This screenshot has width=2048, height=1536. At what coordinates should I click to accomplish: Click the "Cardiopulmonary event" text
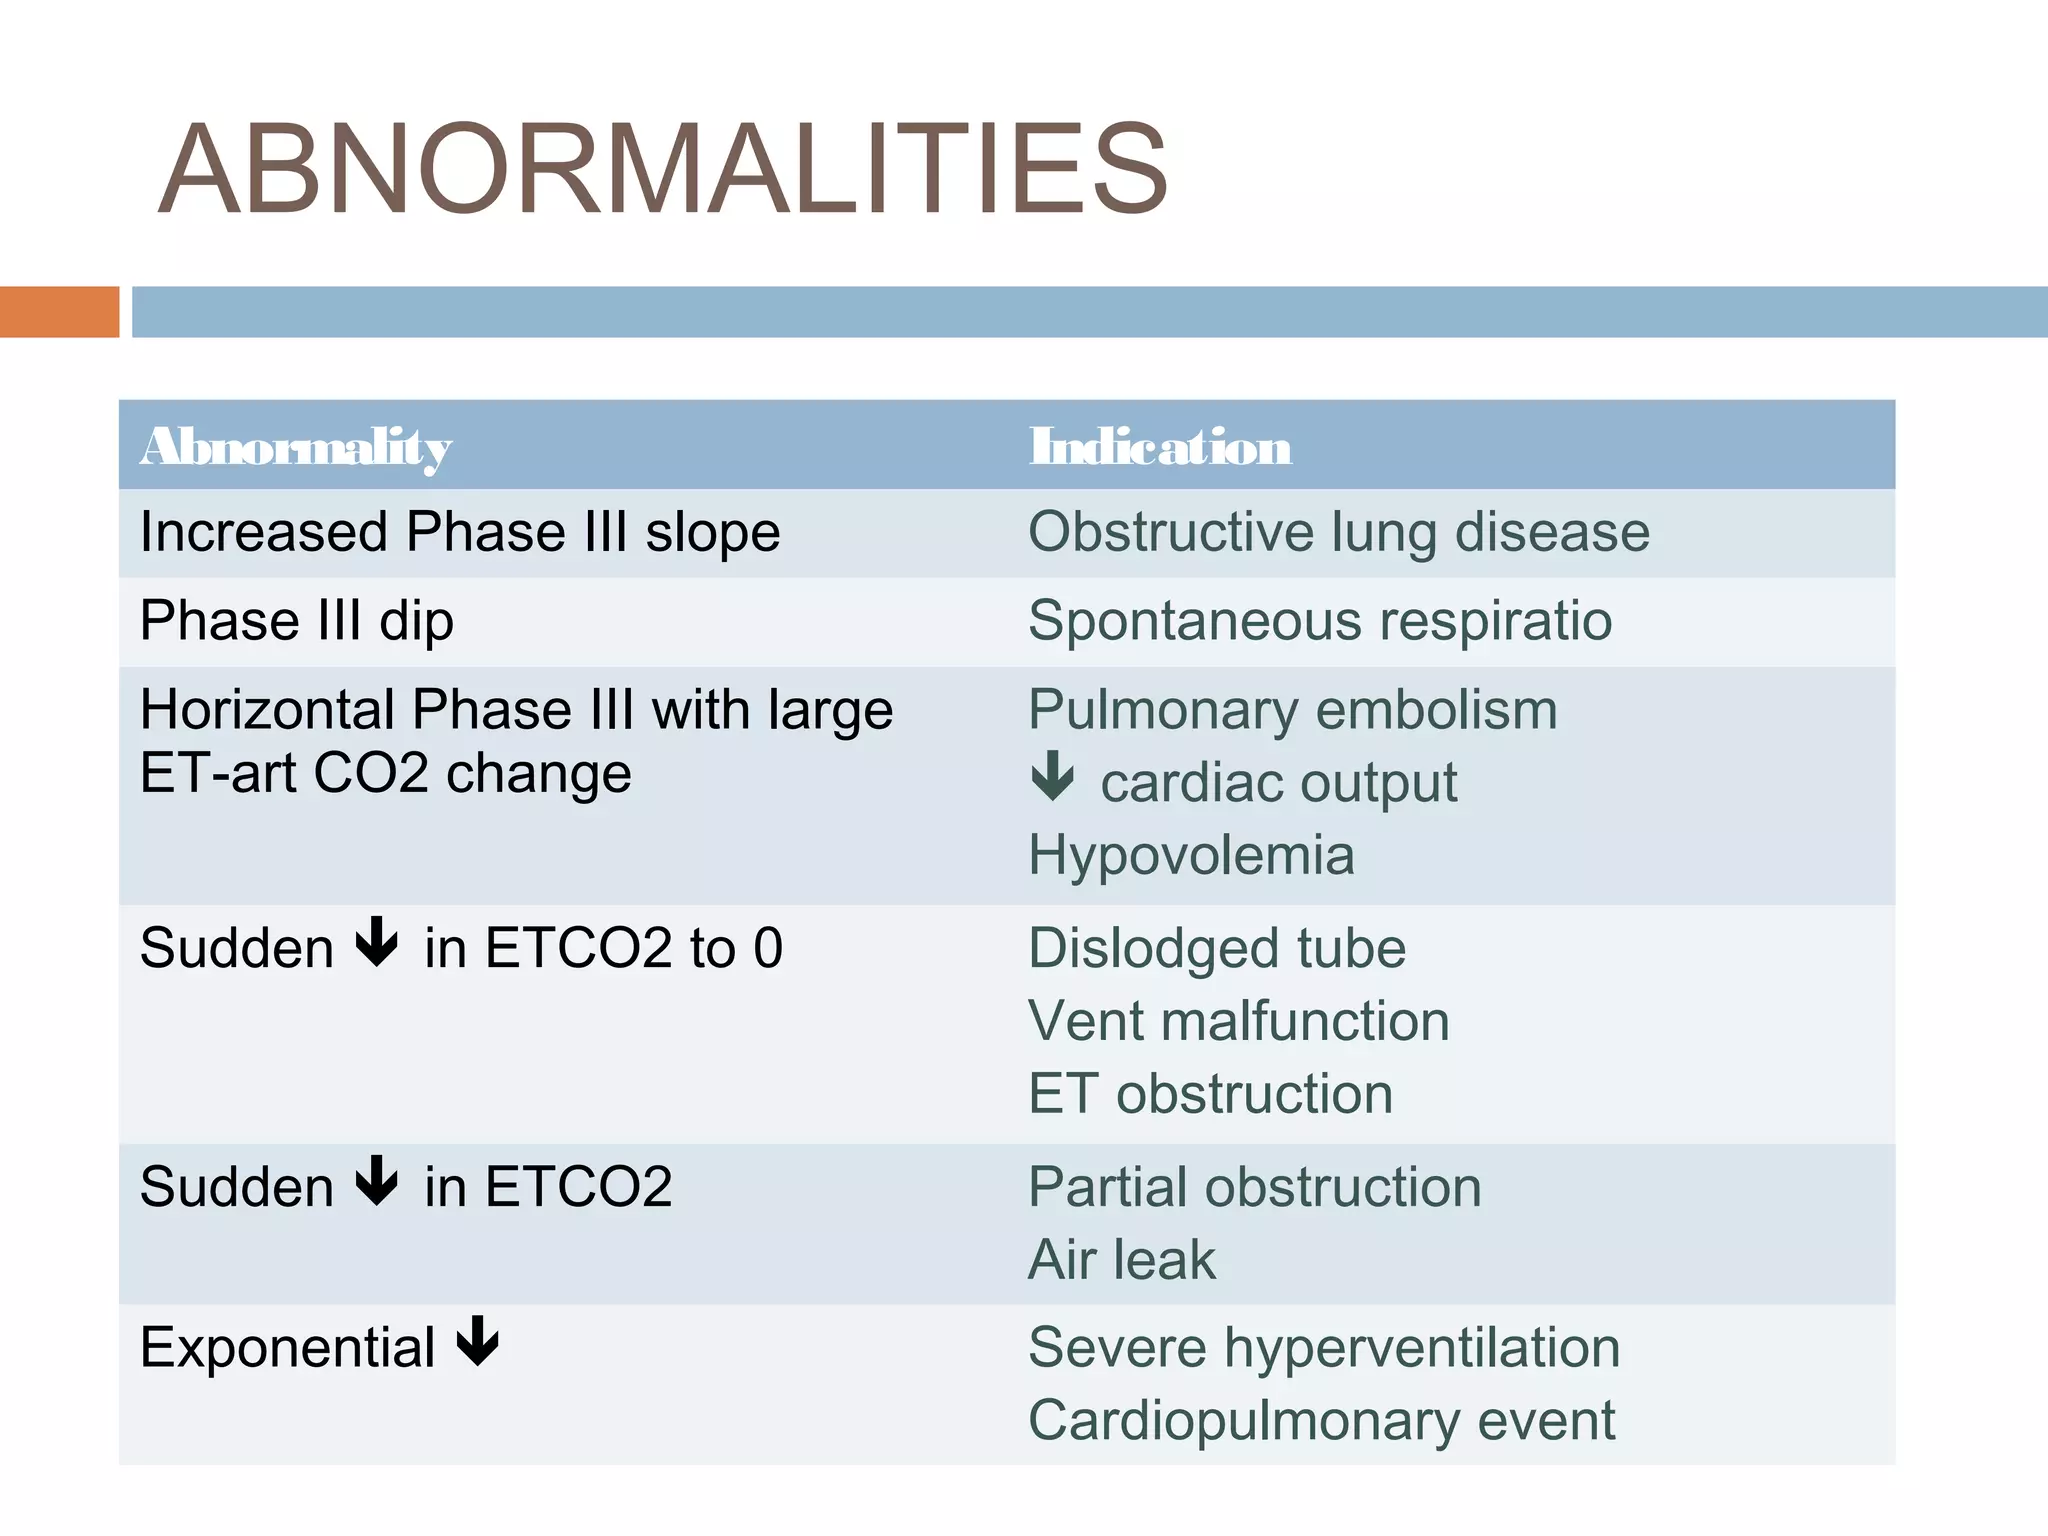[1321, 1420]
